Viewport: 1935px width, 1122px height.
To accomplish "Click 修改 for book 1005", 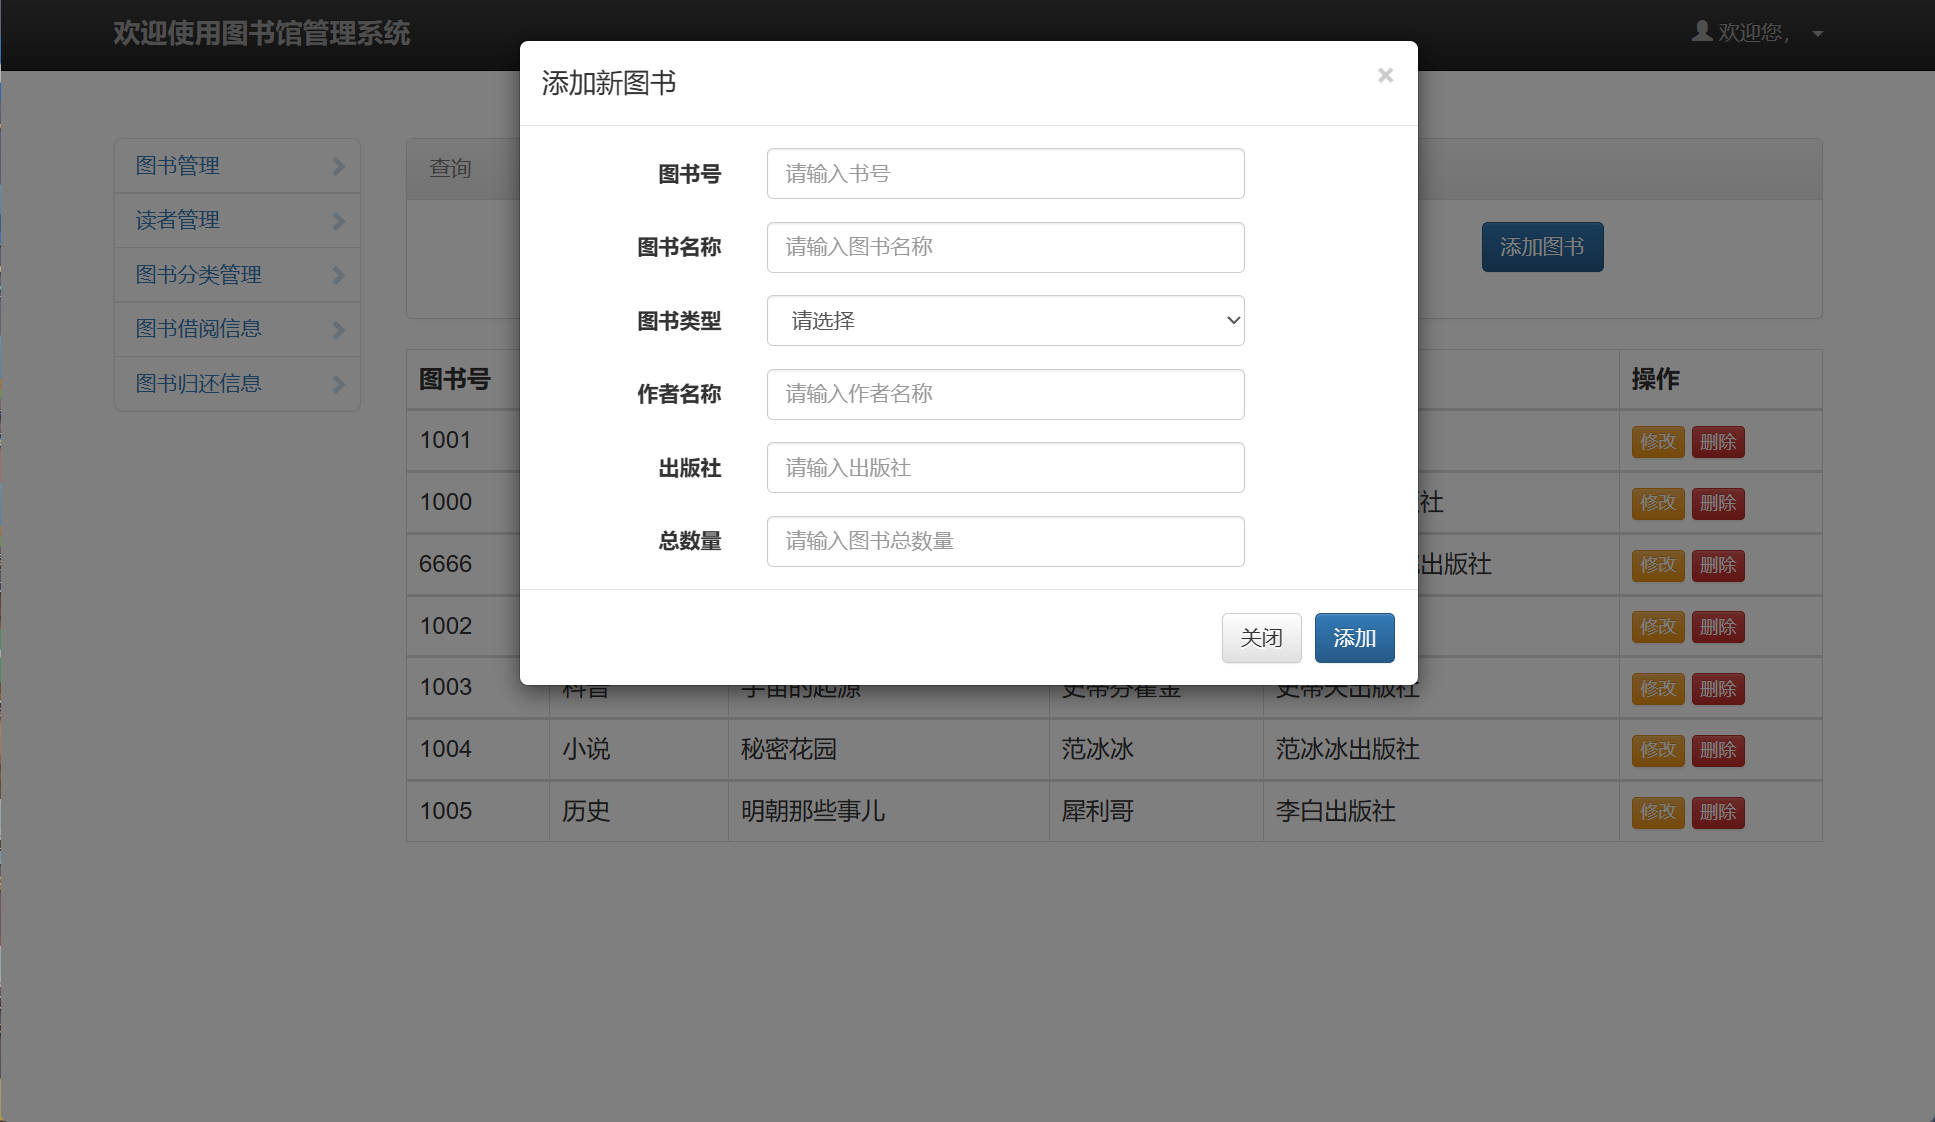I will click(1657, 812).
